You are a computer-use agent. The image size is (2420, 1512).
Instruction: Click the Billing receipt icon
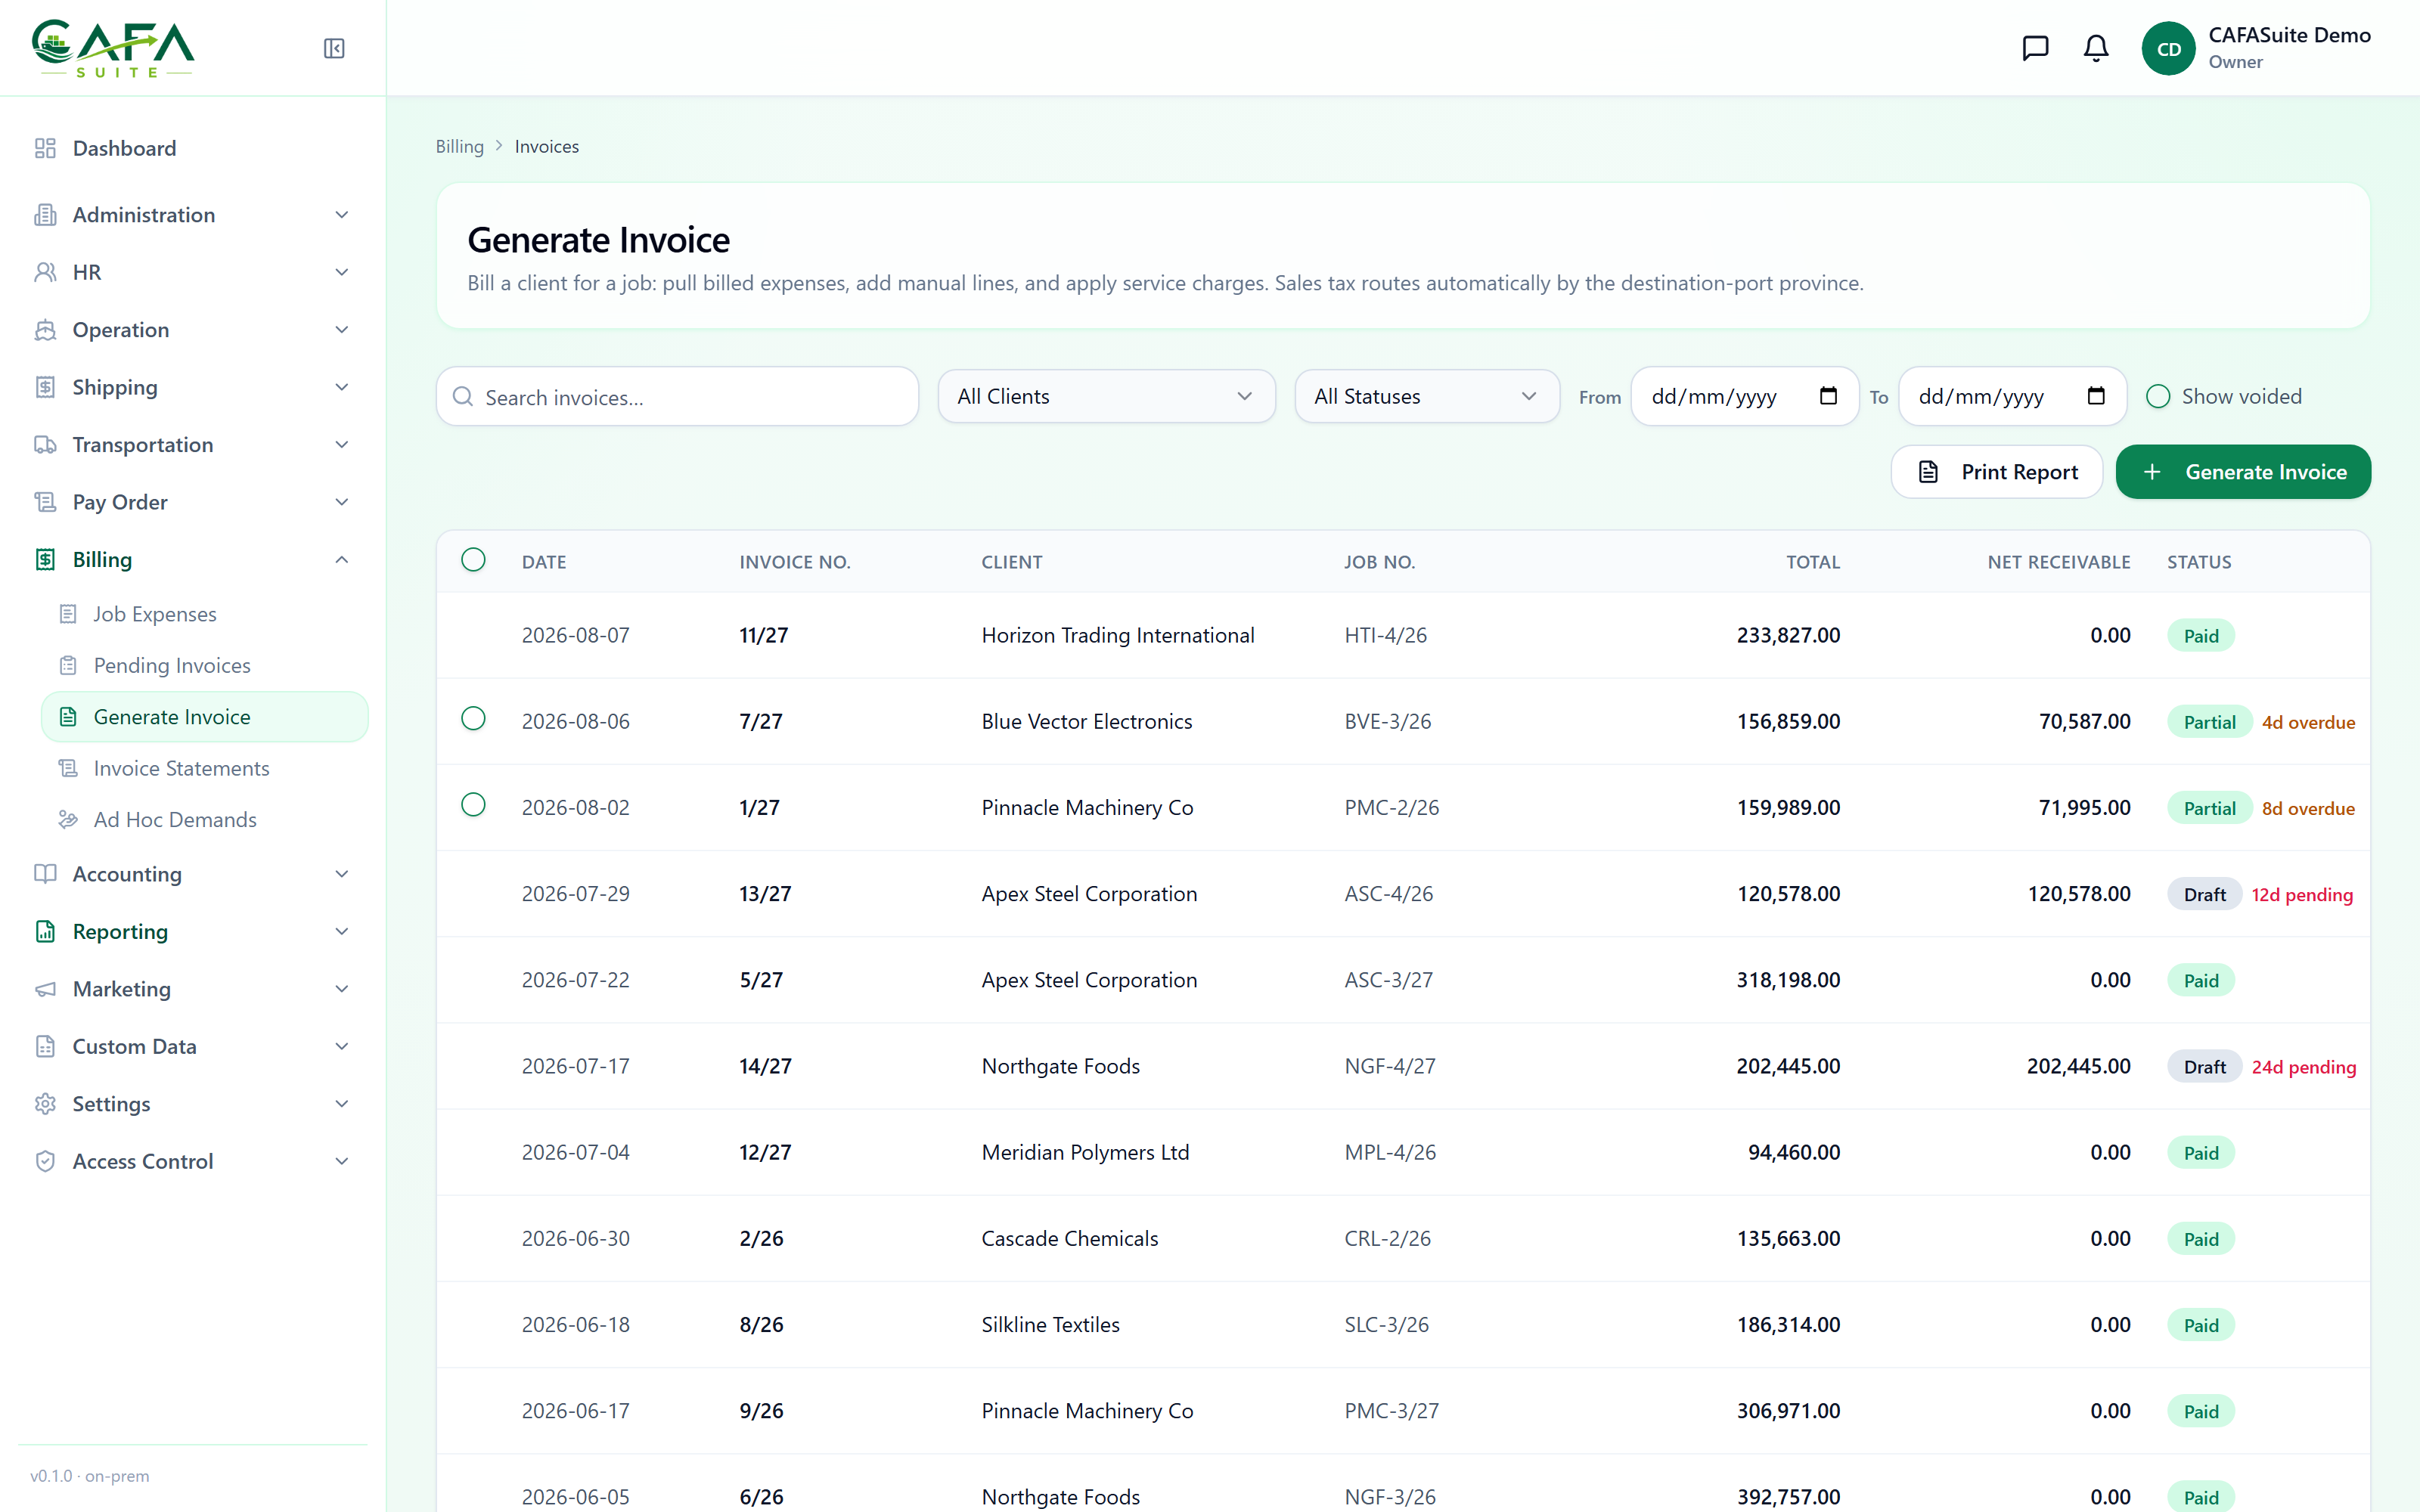(x=45, y=560)
